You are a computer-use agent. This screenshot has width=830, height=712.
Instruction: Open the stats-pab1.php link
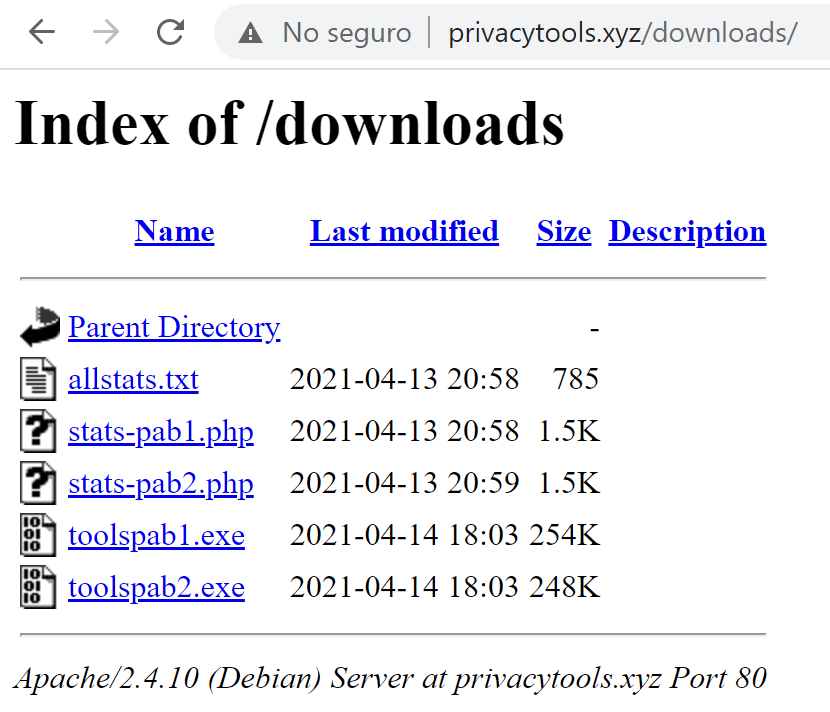[x=161, y=432]
